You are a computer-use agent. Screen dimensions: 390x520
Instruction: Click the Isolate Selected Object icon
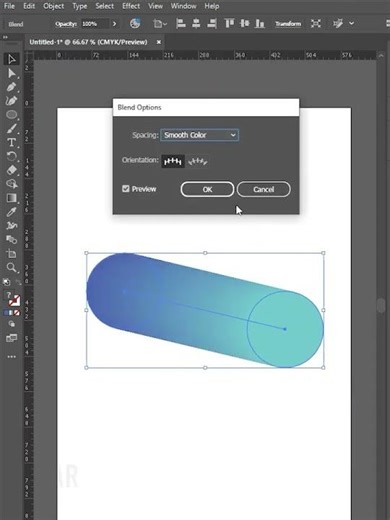coord(316,23)
